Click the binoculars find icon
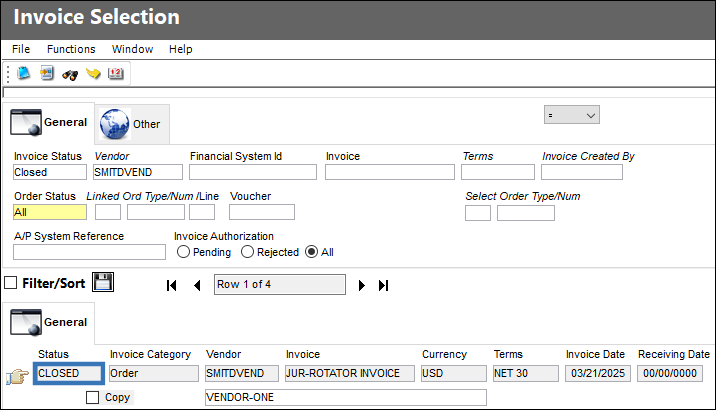716x410 pixels. [70, 74]
